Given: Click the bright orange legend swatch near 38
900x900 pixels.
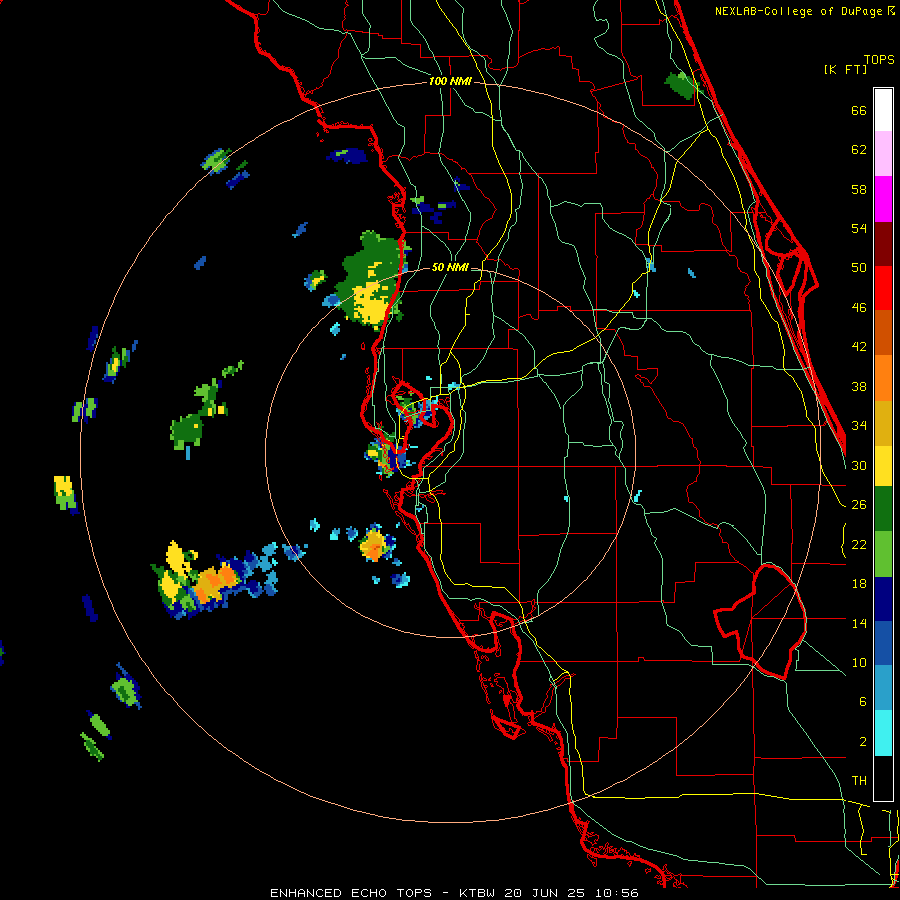Looking at the screenshot, I should click(x=883, y=378).
